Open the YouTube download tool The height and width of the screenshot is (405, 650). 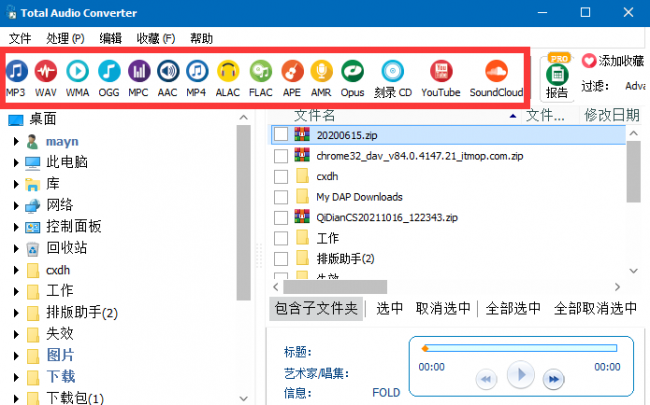(441, 78)
